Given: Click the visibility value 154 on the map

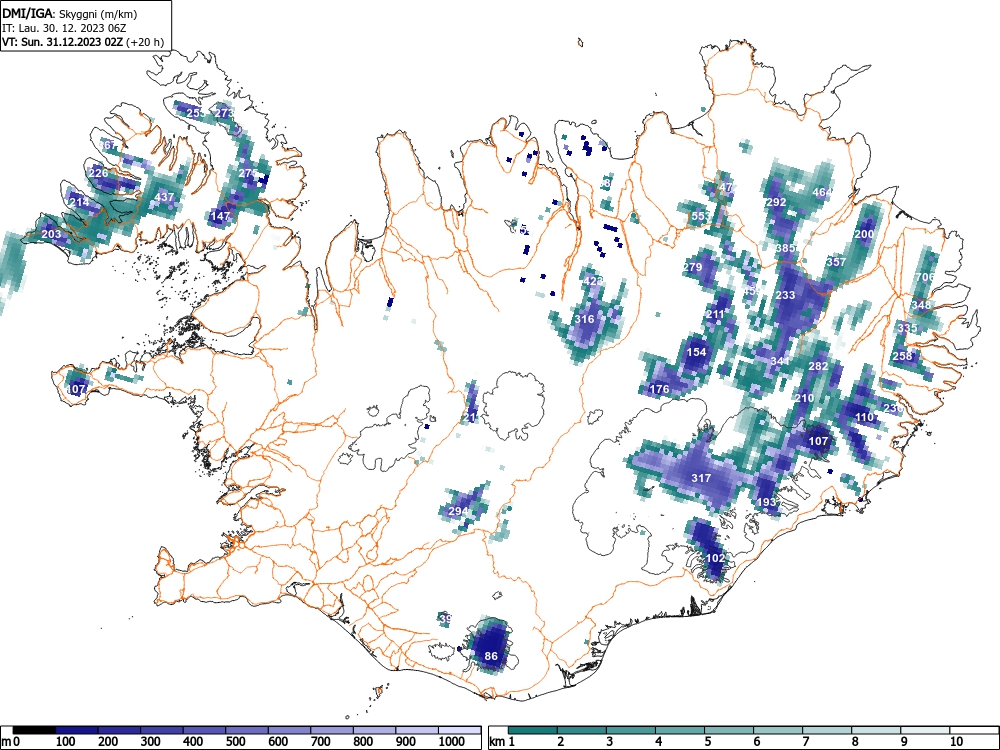Looking at the screenshot, I should pos(696,351).
